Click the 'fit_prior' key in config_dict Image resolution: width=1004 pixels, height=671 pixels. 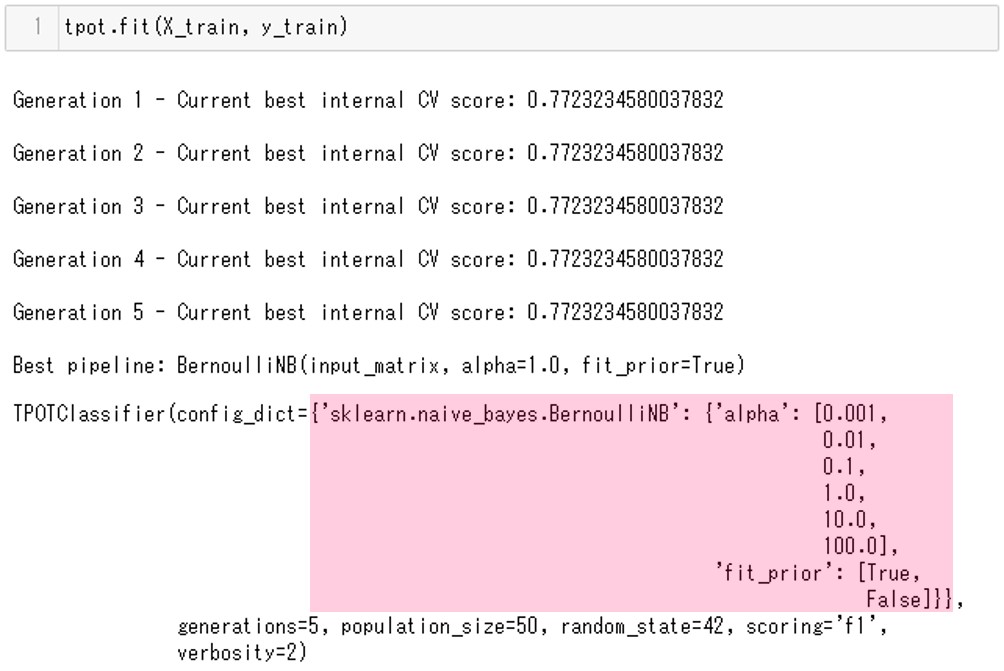(760, 574)
